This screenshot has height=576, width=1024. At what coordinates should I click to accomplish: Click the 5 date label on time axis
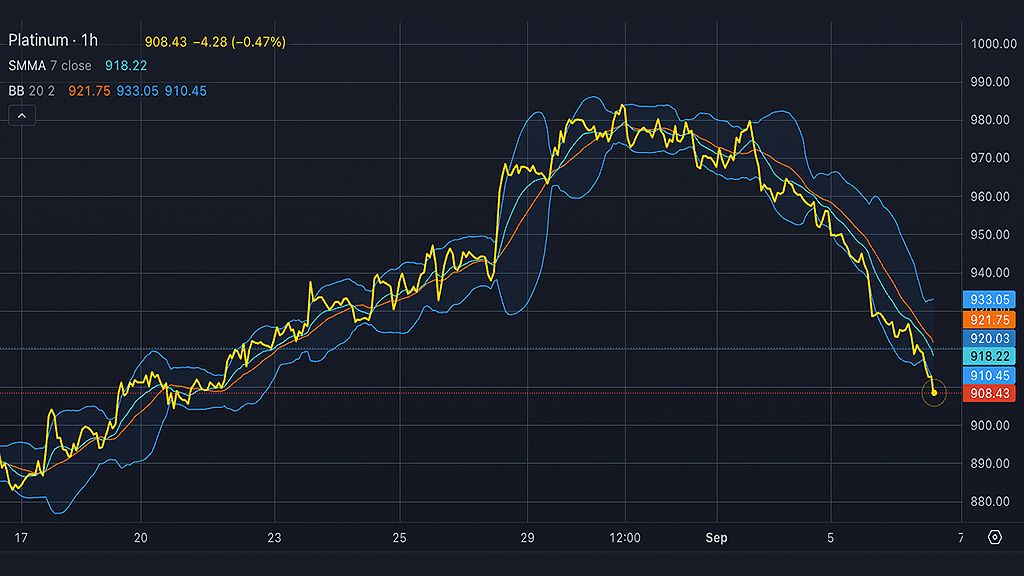pos(831,538)
